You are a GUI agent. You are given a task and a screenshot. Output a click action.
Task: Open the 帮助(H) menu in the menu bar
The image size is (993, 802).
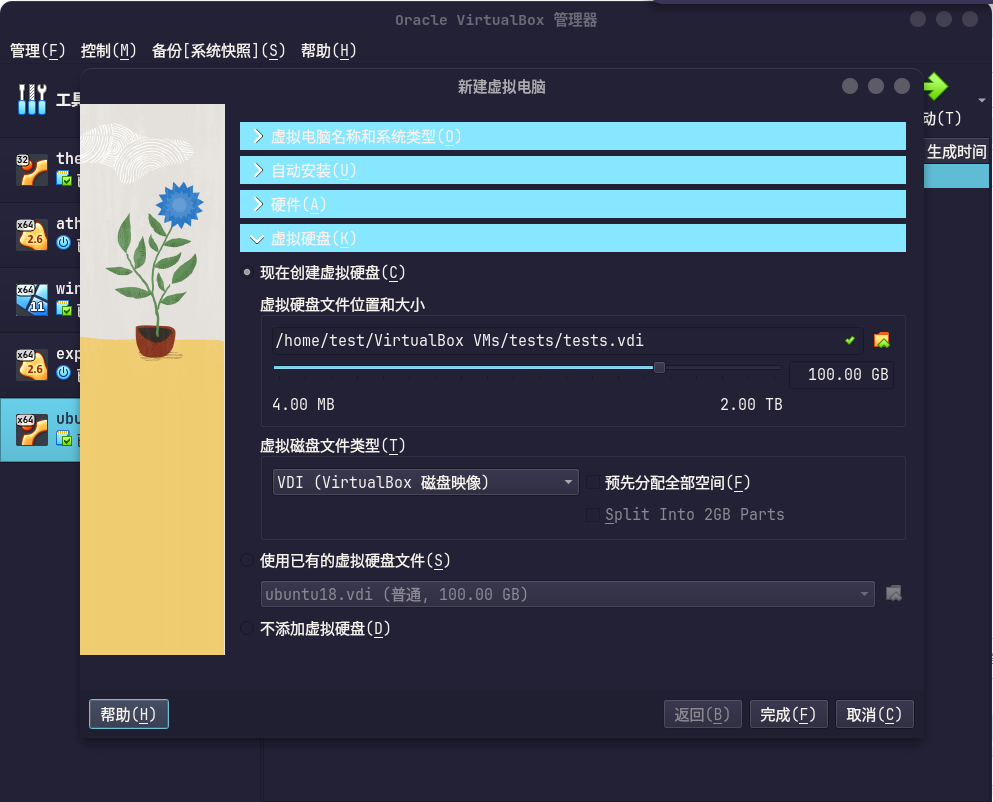coord(328,51)
